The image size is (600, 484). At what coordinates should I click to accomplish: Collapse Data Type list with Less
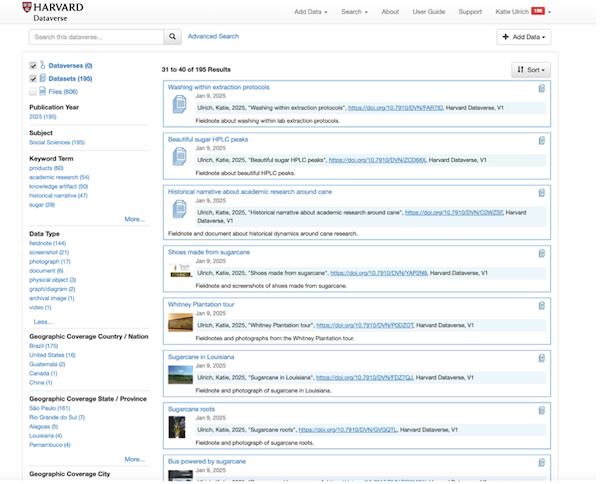(43, 322)
